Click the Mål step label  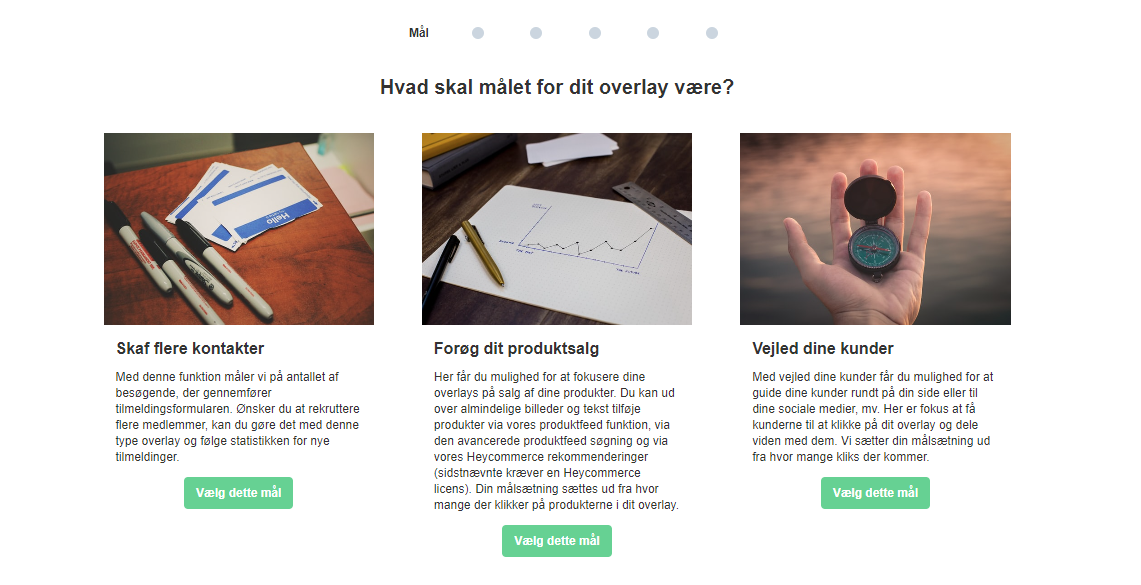coord(418,33)
